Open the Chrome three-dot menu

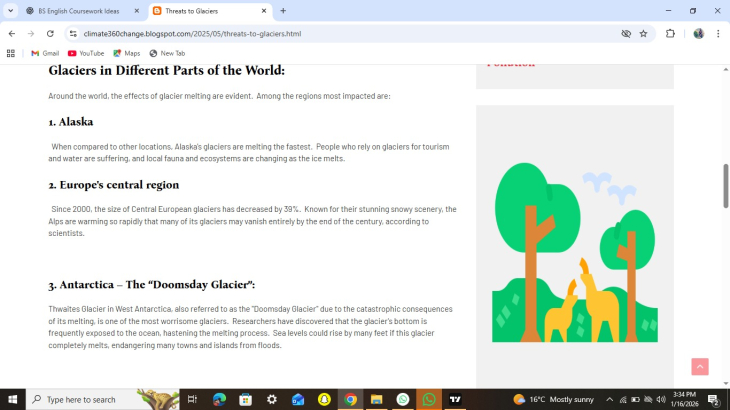(x=718, y=33)
